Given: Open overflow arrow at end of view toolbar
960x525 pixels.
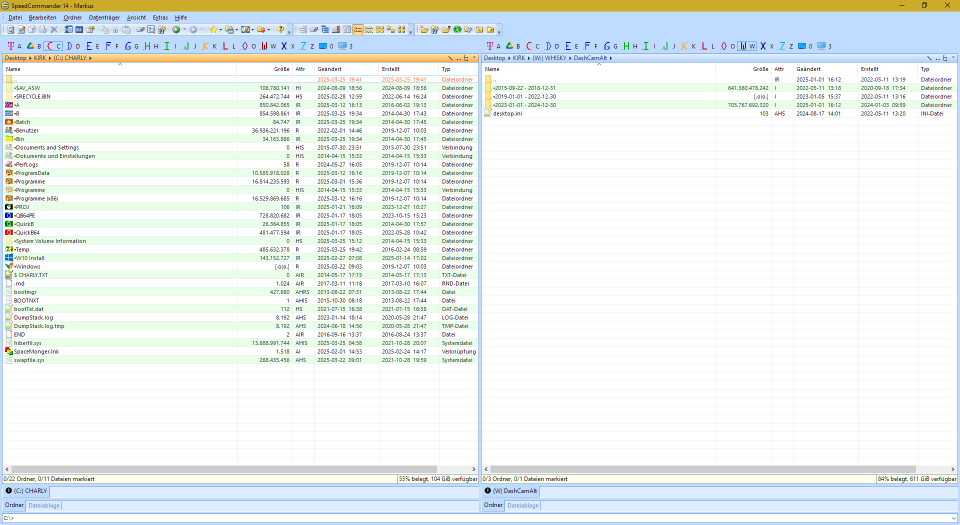Looking at the screenshot, I should [x=410, y=31].
